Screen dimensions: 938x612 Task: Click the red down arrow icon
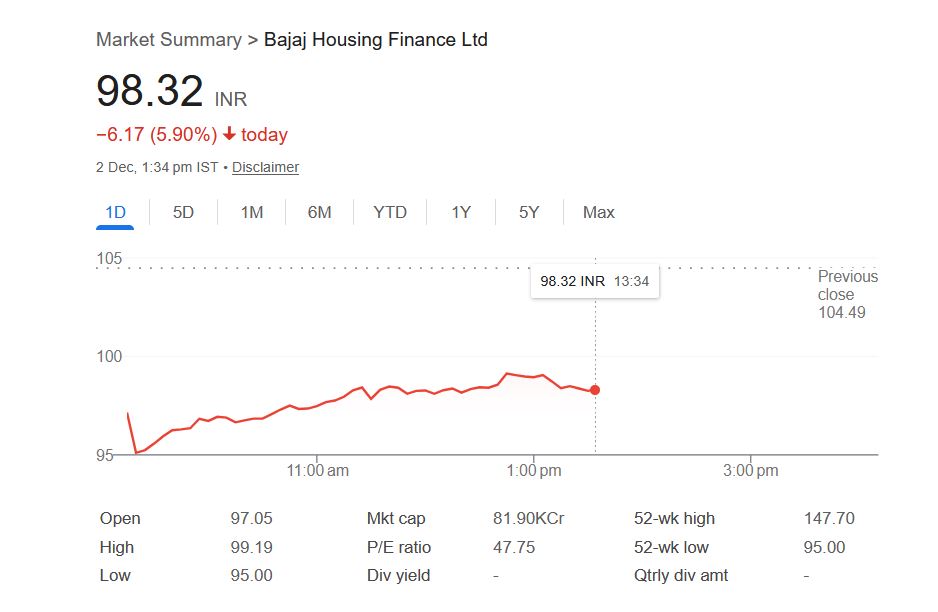pos(229,135)
